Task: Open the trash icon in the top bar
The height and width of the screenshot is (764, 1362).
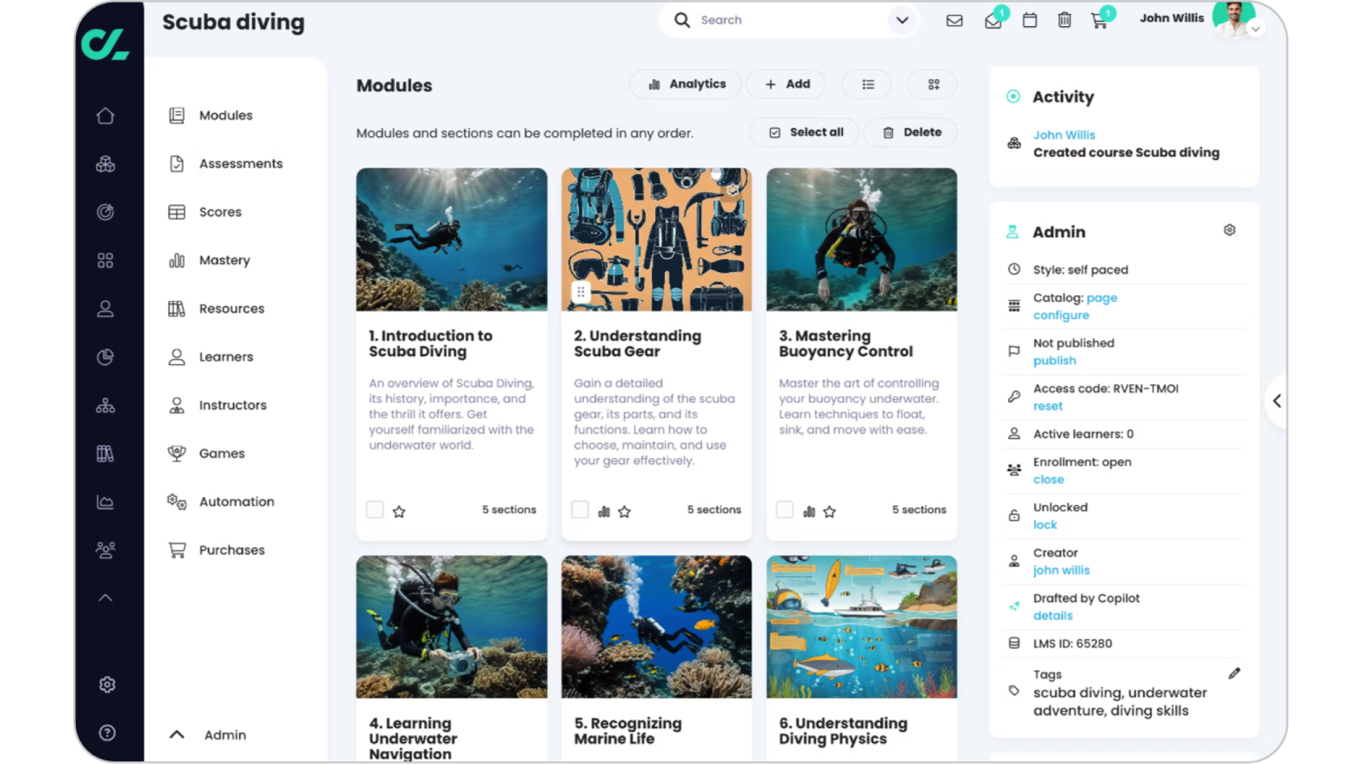Action: (x=1064, y=19)
